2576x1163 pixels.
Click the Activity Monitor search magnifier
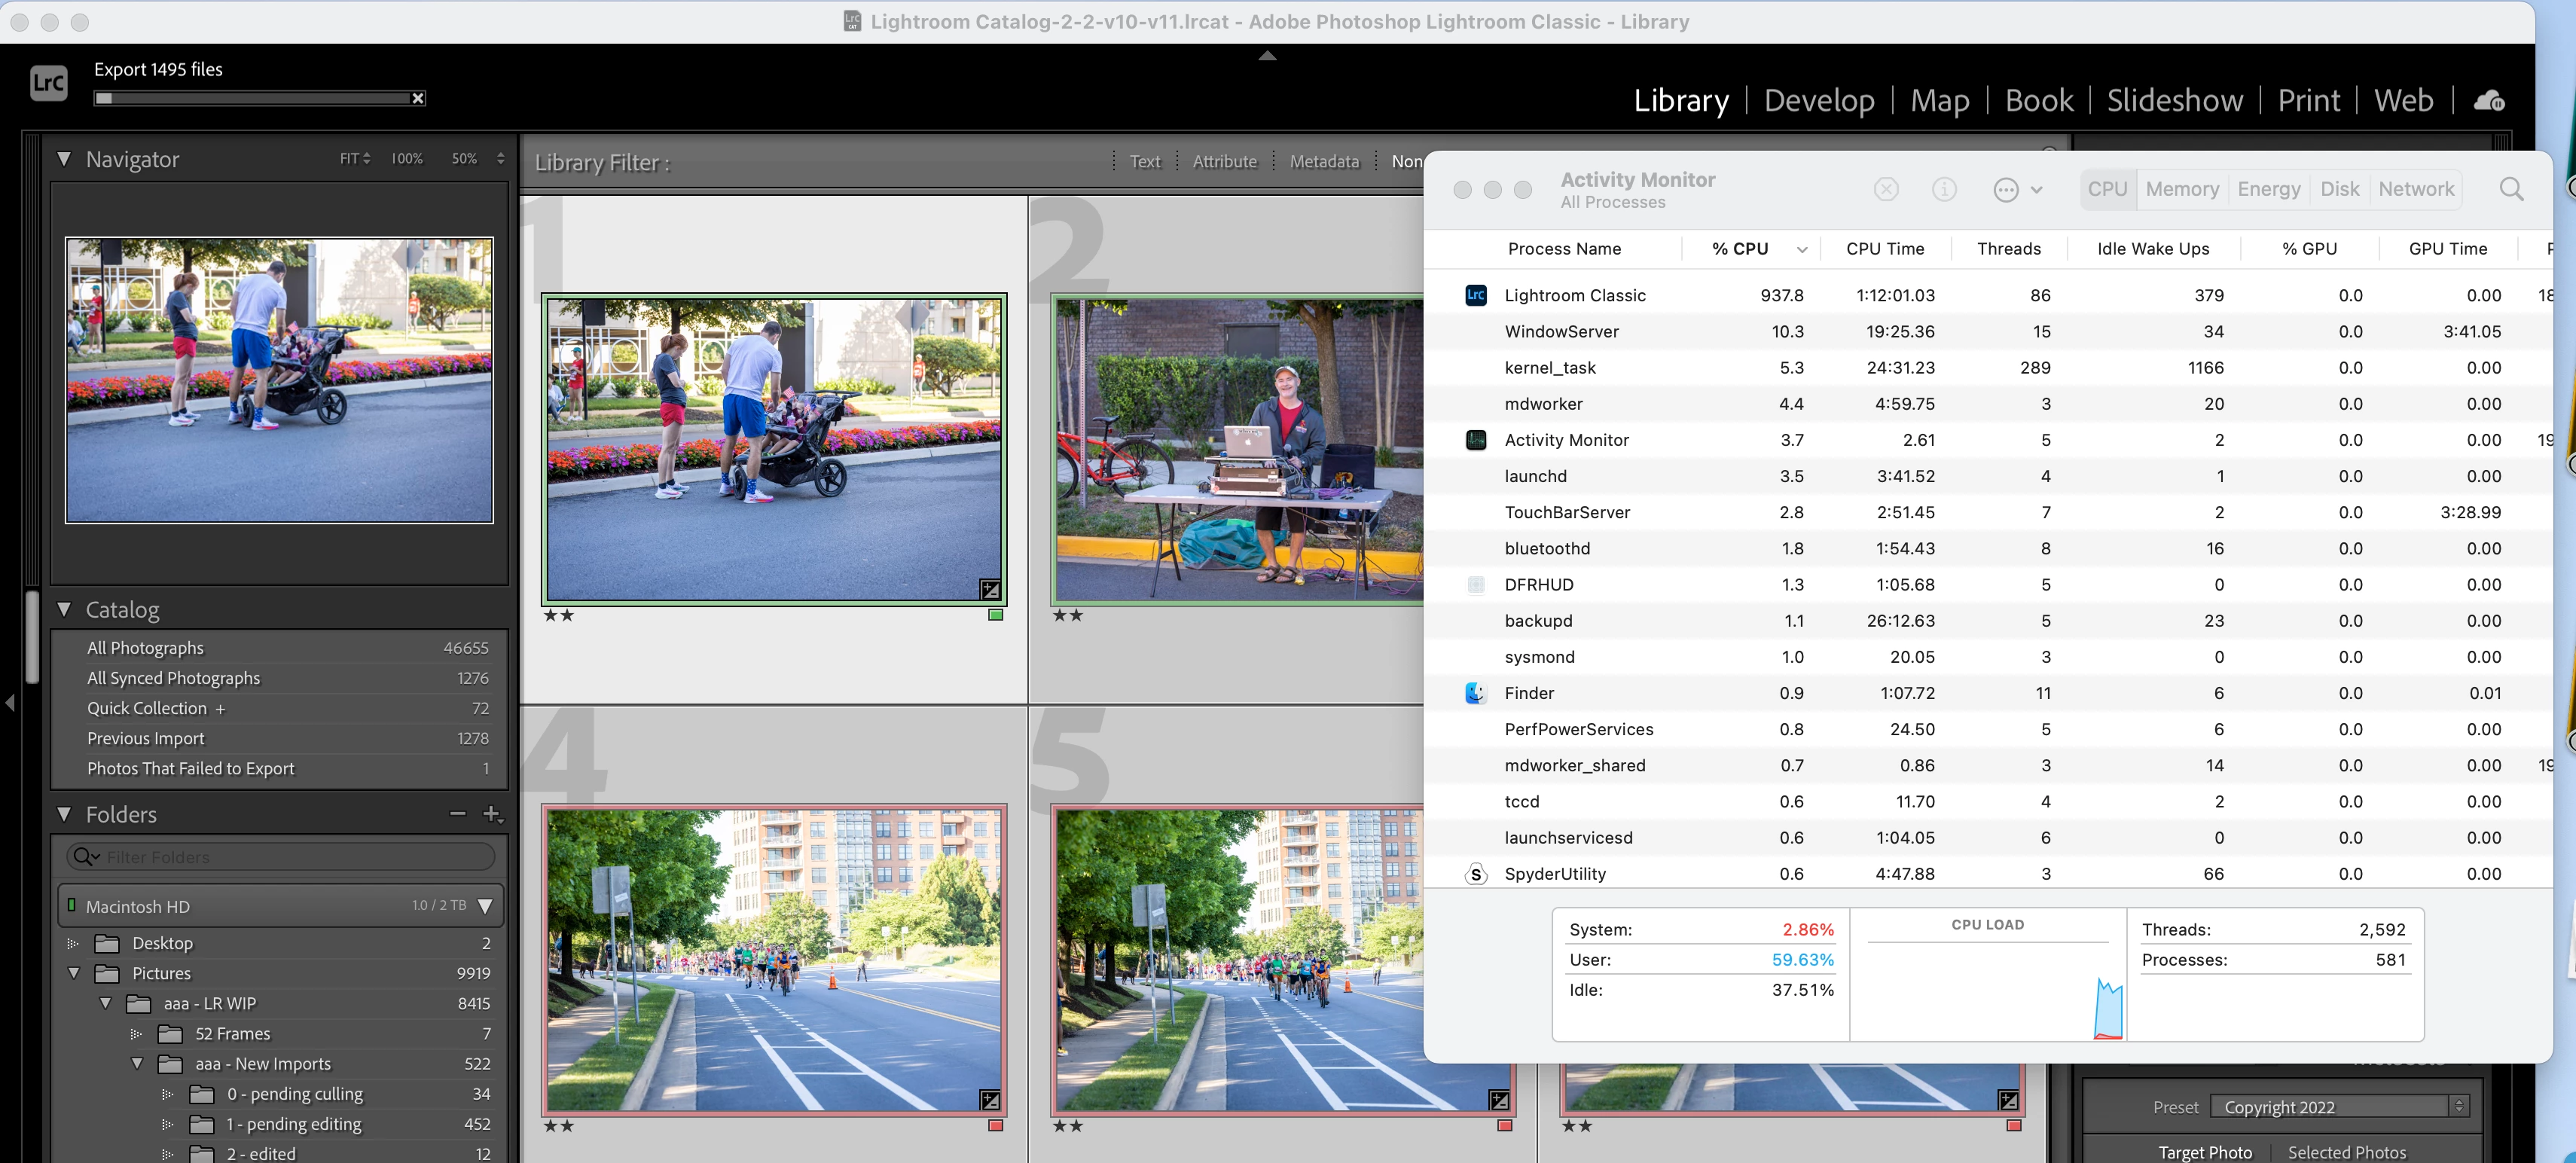[x=2511, y=189]
